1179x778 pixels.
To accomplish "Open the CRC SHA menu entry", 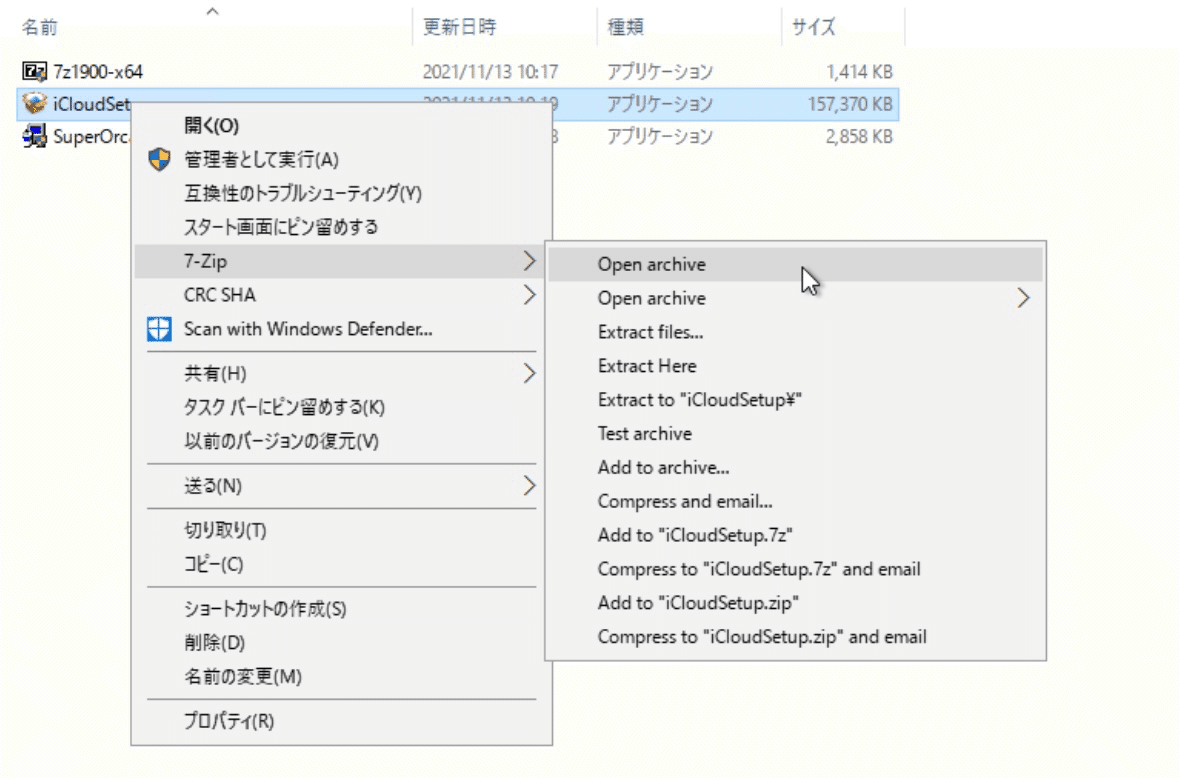I will coord(342,295).
